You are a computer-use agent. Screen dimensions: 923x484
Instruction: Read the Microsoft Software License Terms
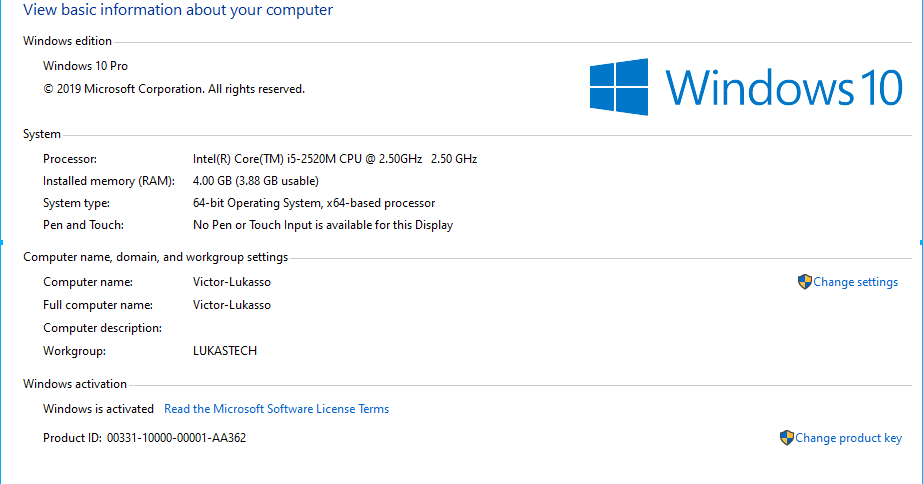(x=276, y=409)
